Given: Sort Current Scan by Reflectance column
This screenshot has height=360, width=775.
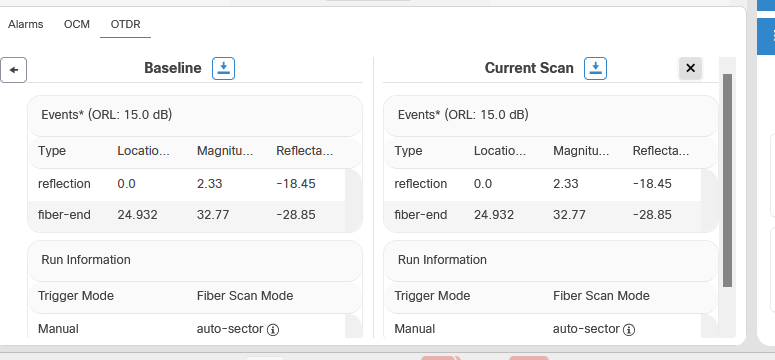Looking at the screenshot, I should 661,151.
